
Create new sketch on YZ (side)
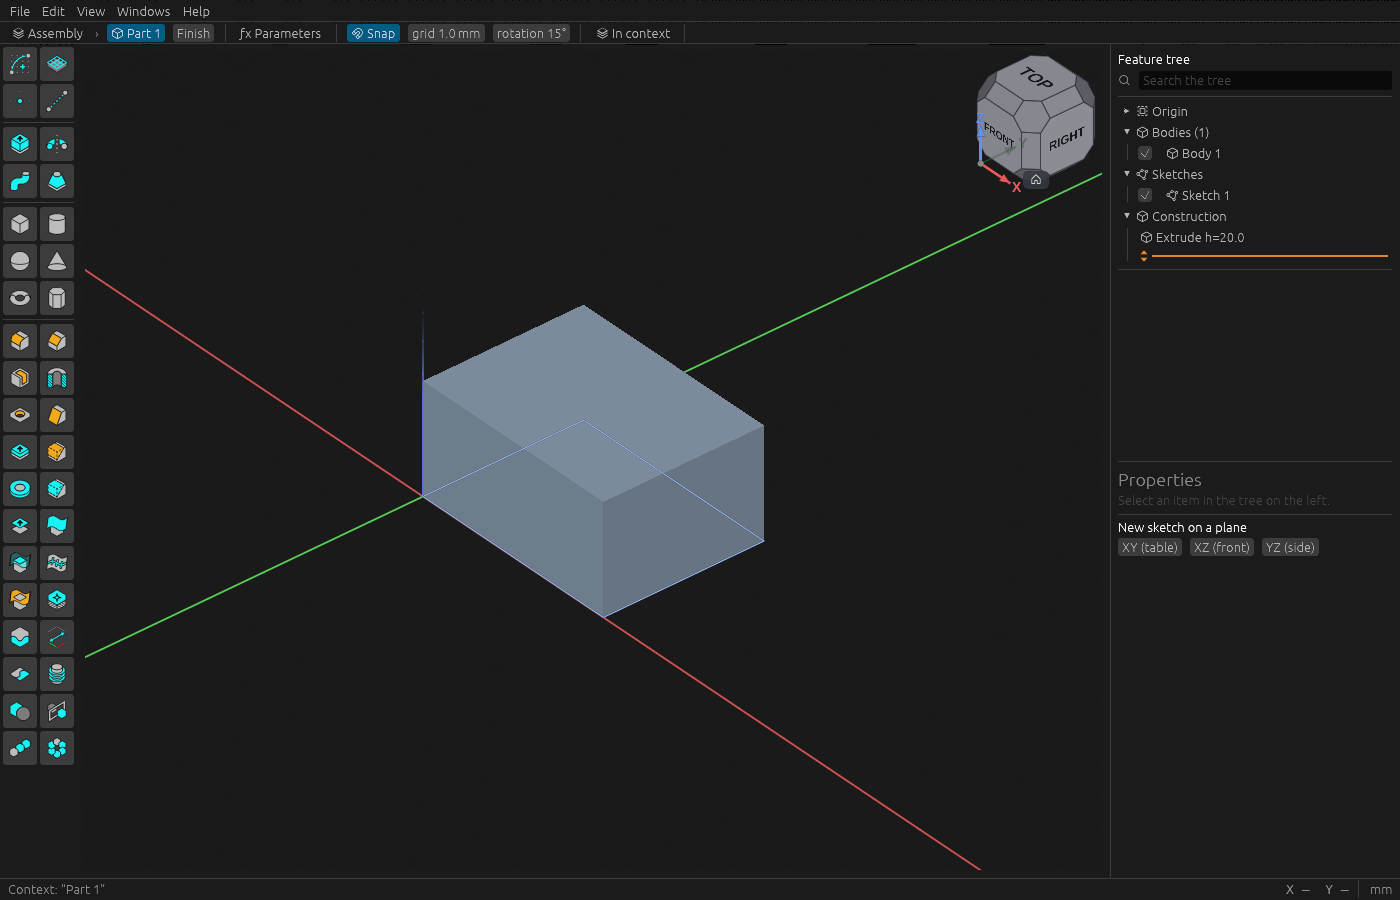[1290, 547]
